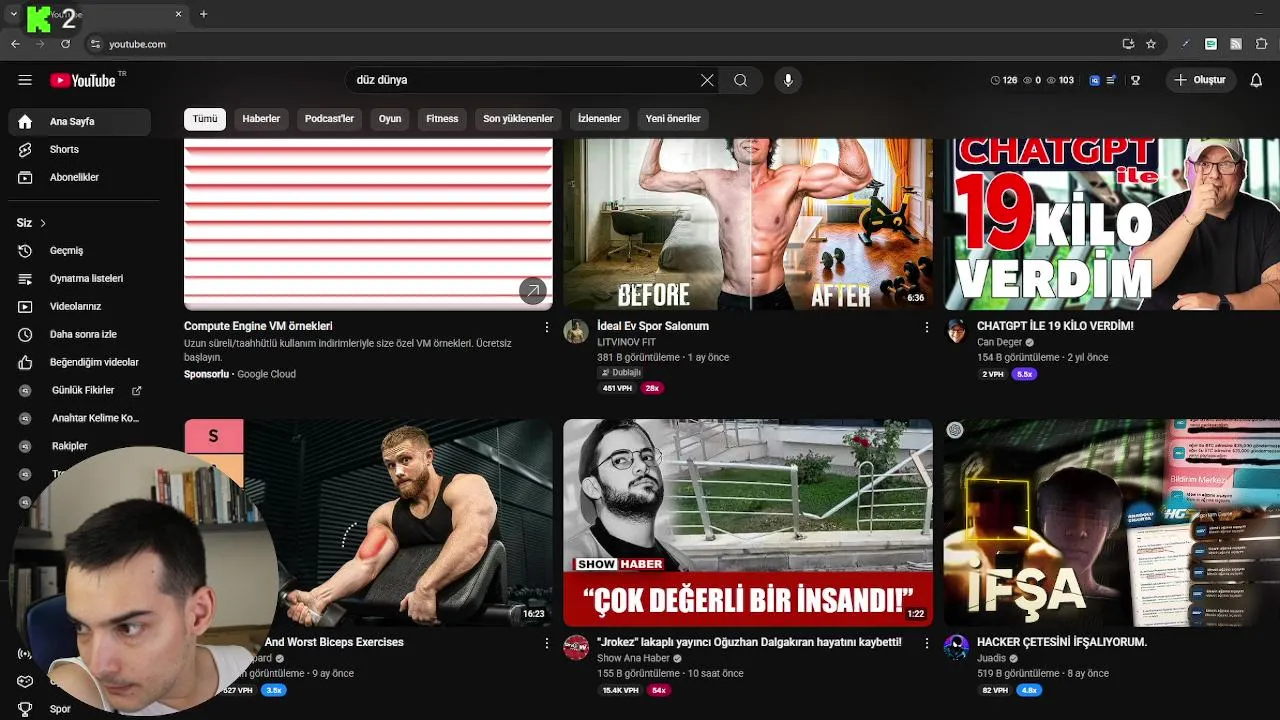
Task: Go to the YouTube logo home link
Action: [82, 80]
